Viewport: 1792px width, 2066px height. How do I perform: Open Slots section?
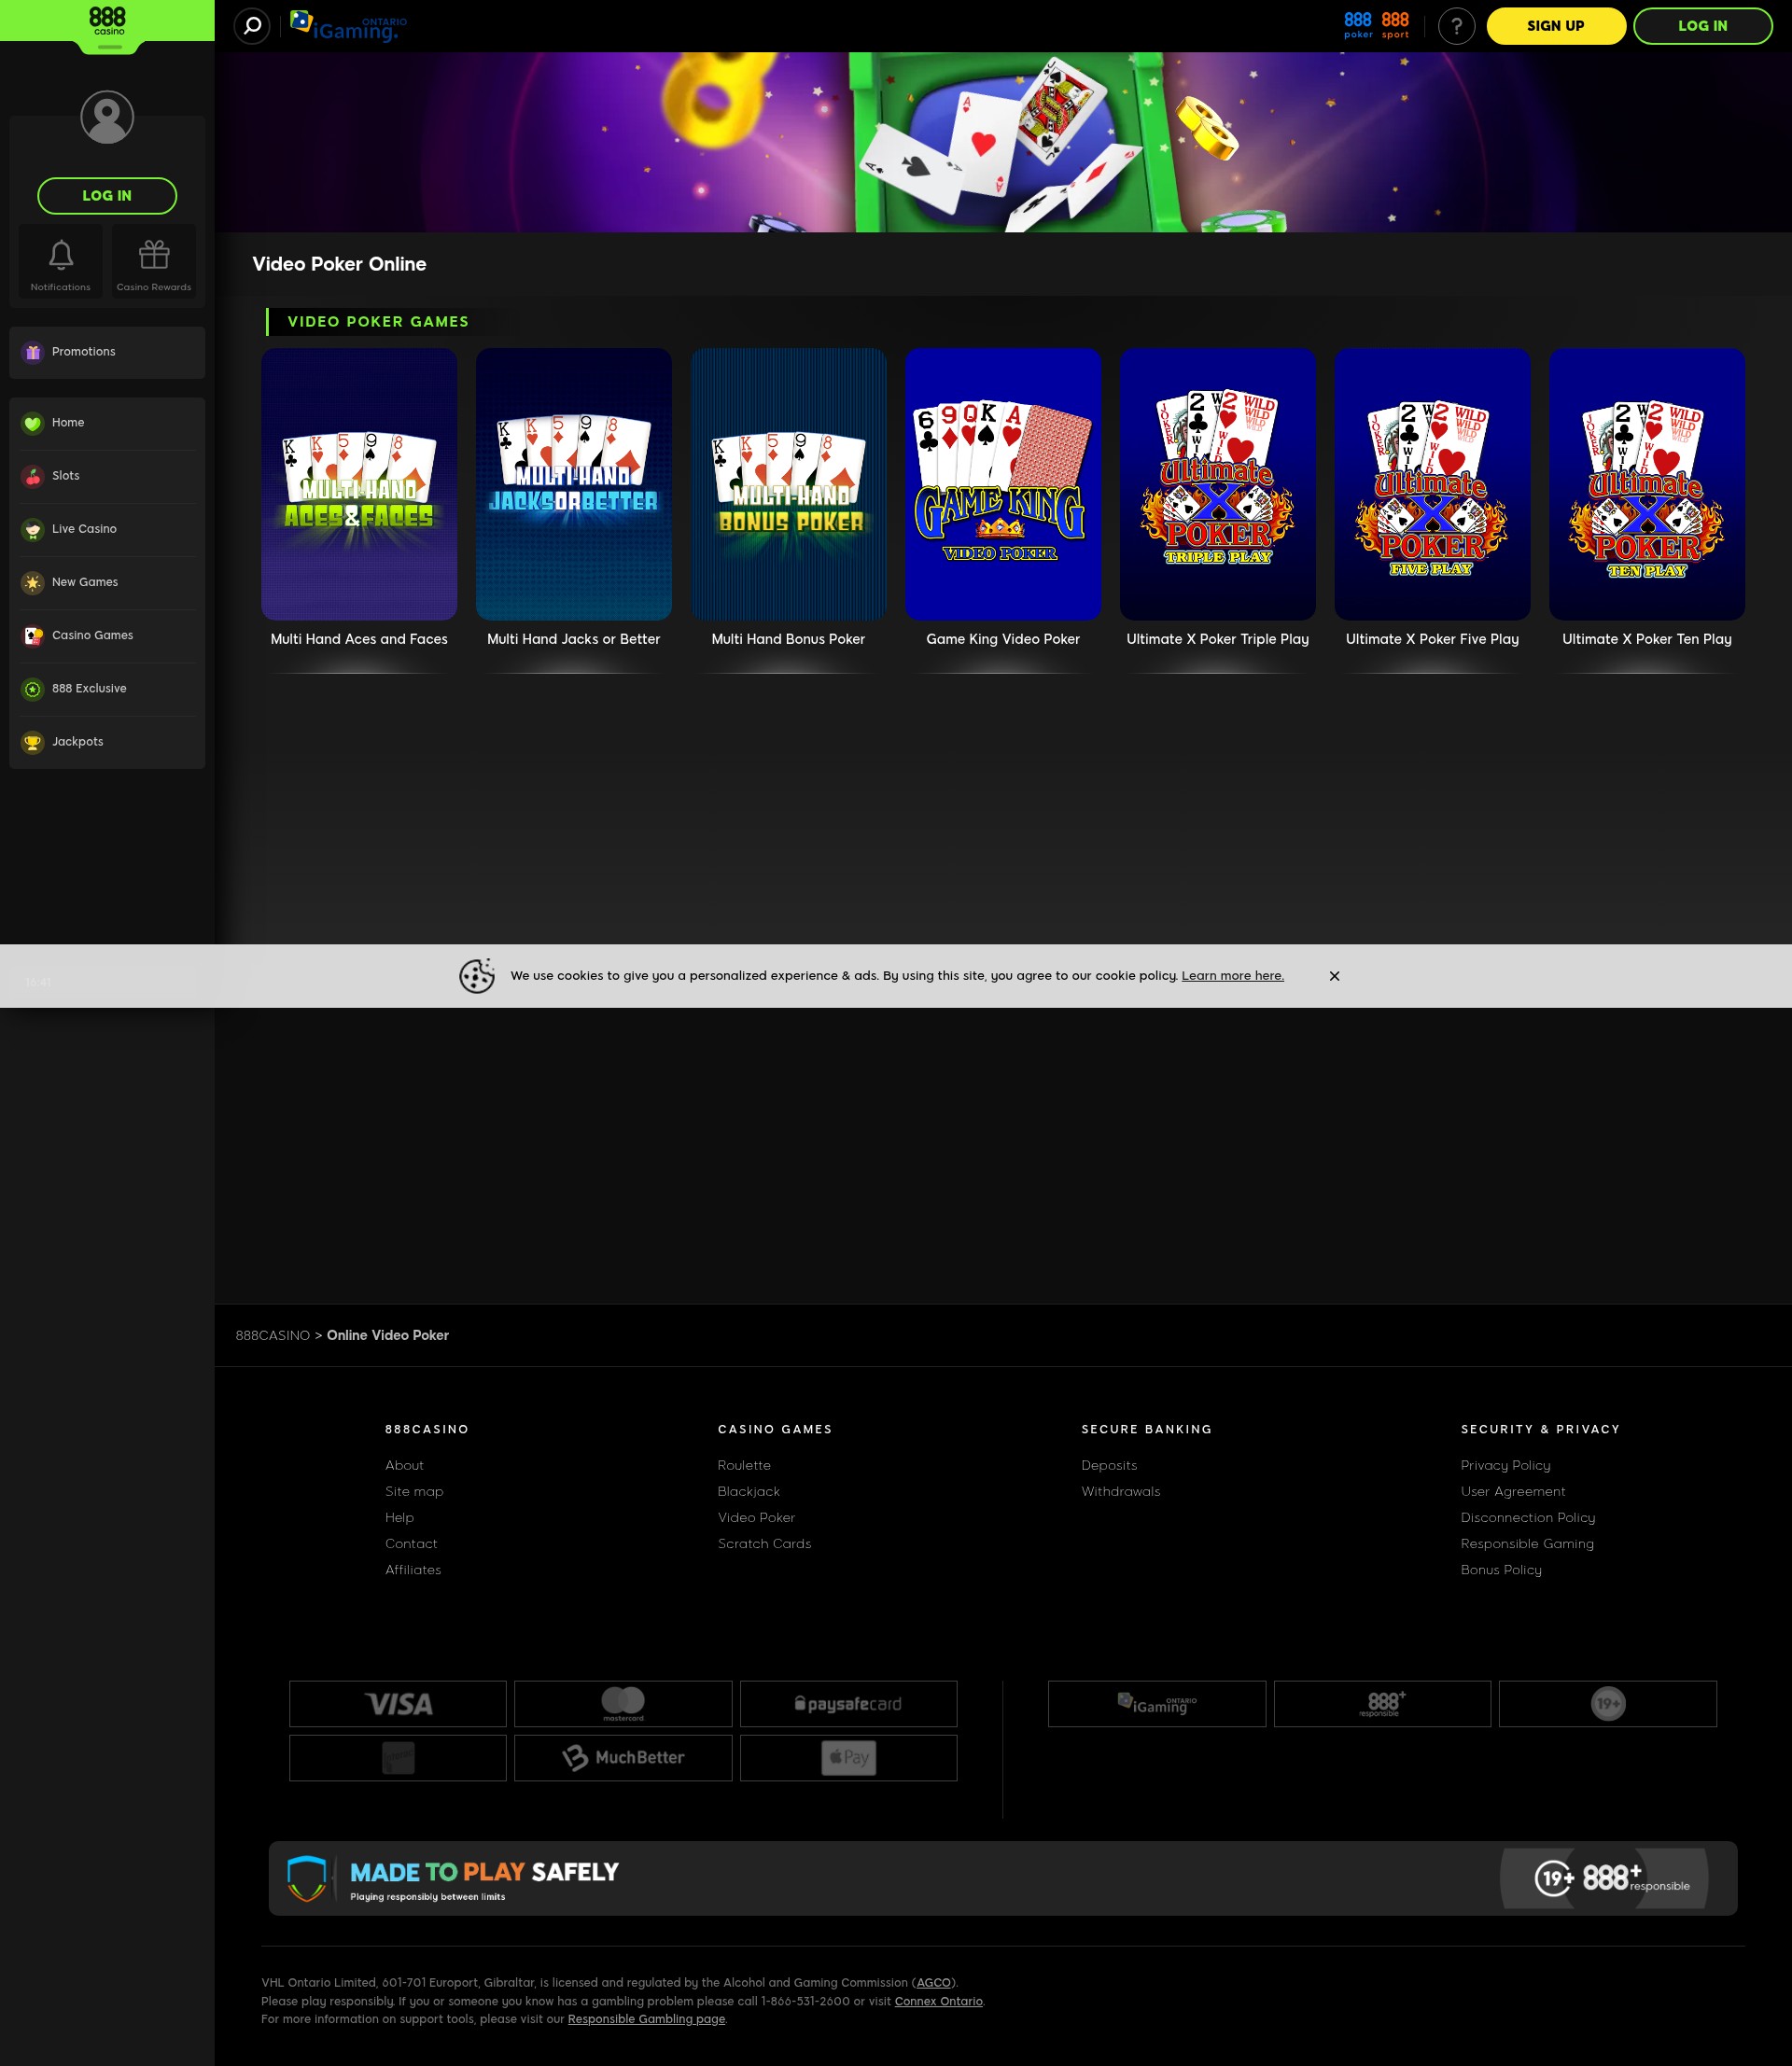pos(107,476)
